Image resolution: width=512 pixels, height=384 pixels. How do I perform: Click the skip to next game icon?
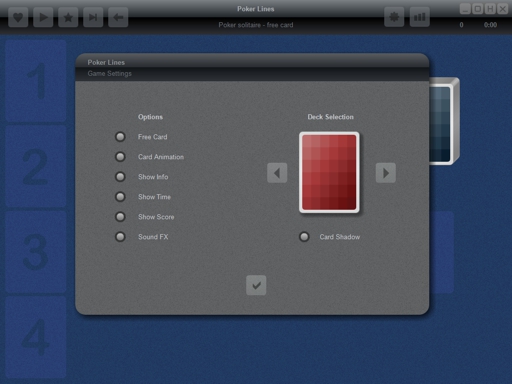pos(93,17)
